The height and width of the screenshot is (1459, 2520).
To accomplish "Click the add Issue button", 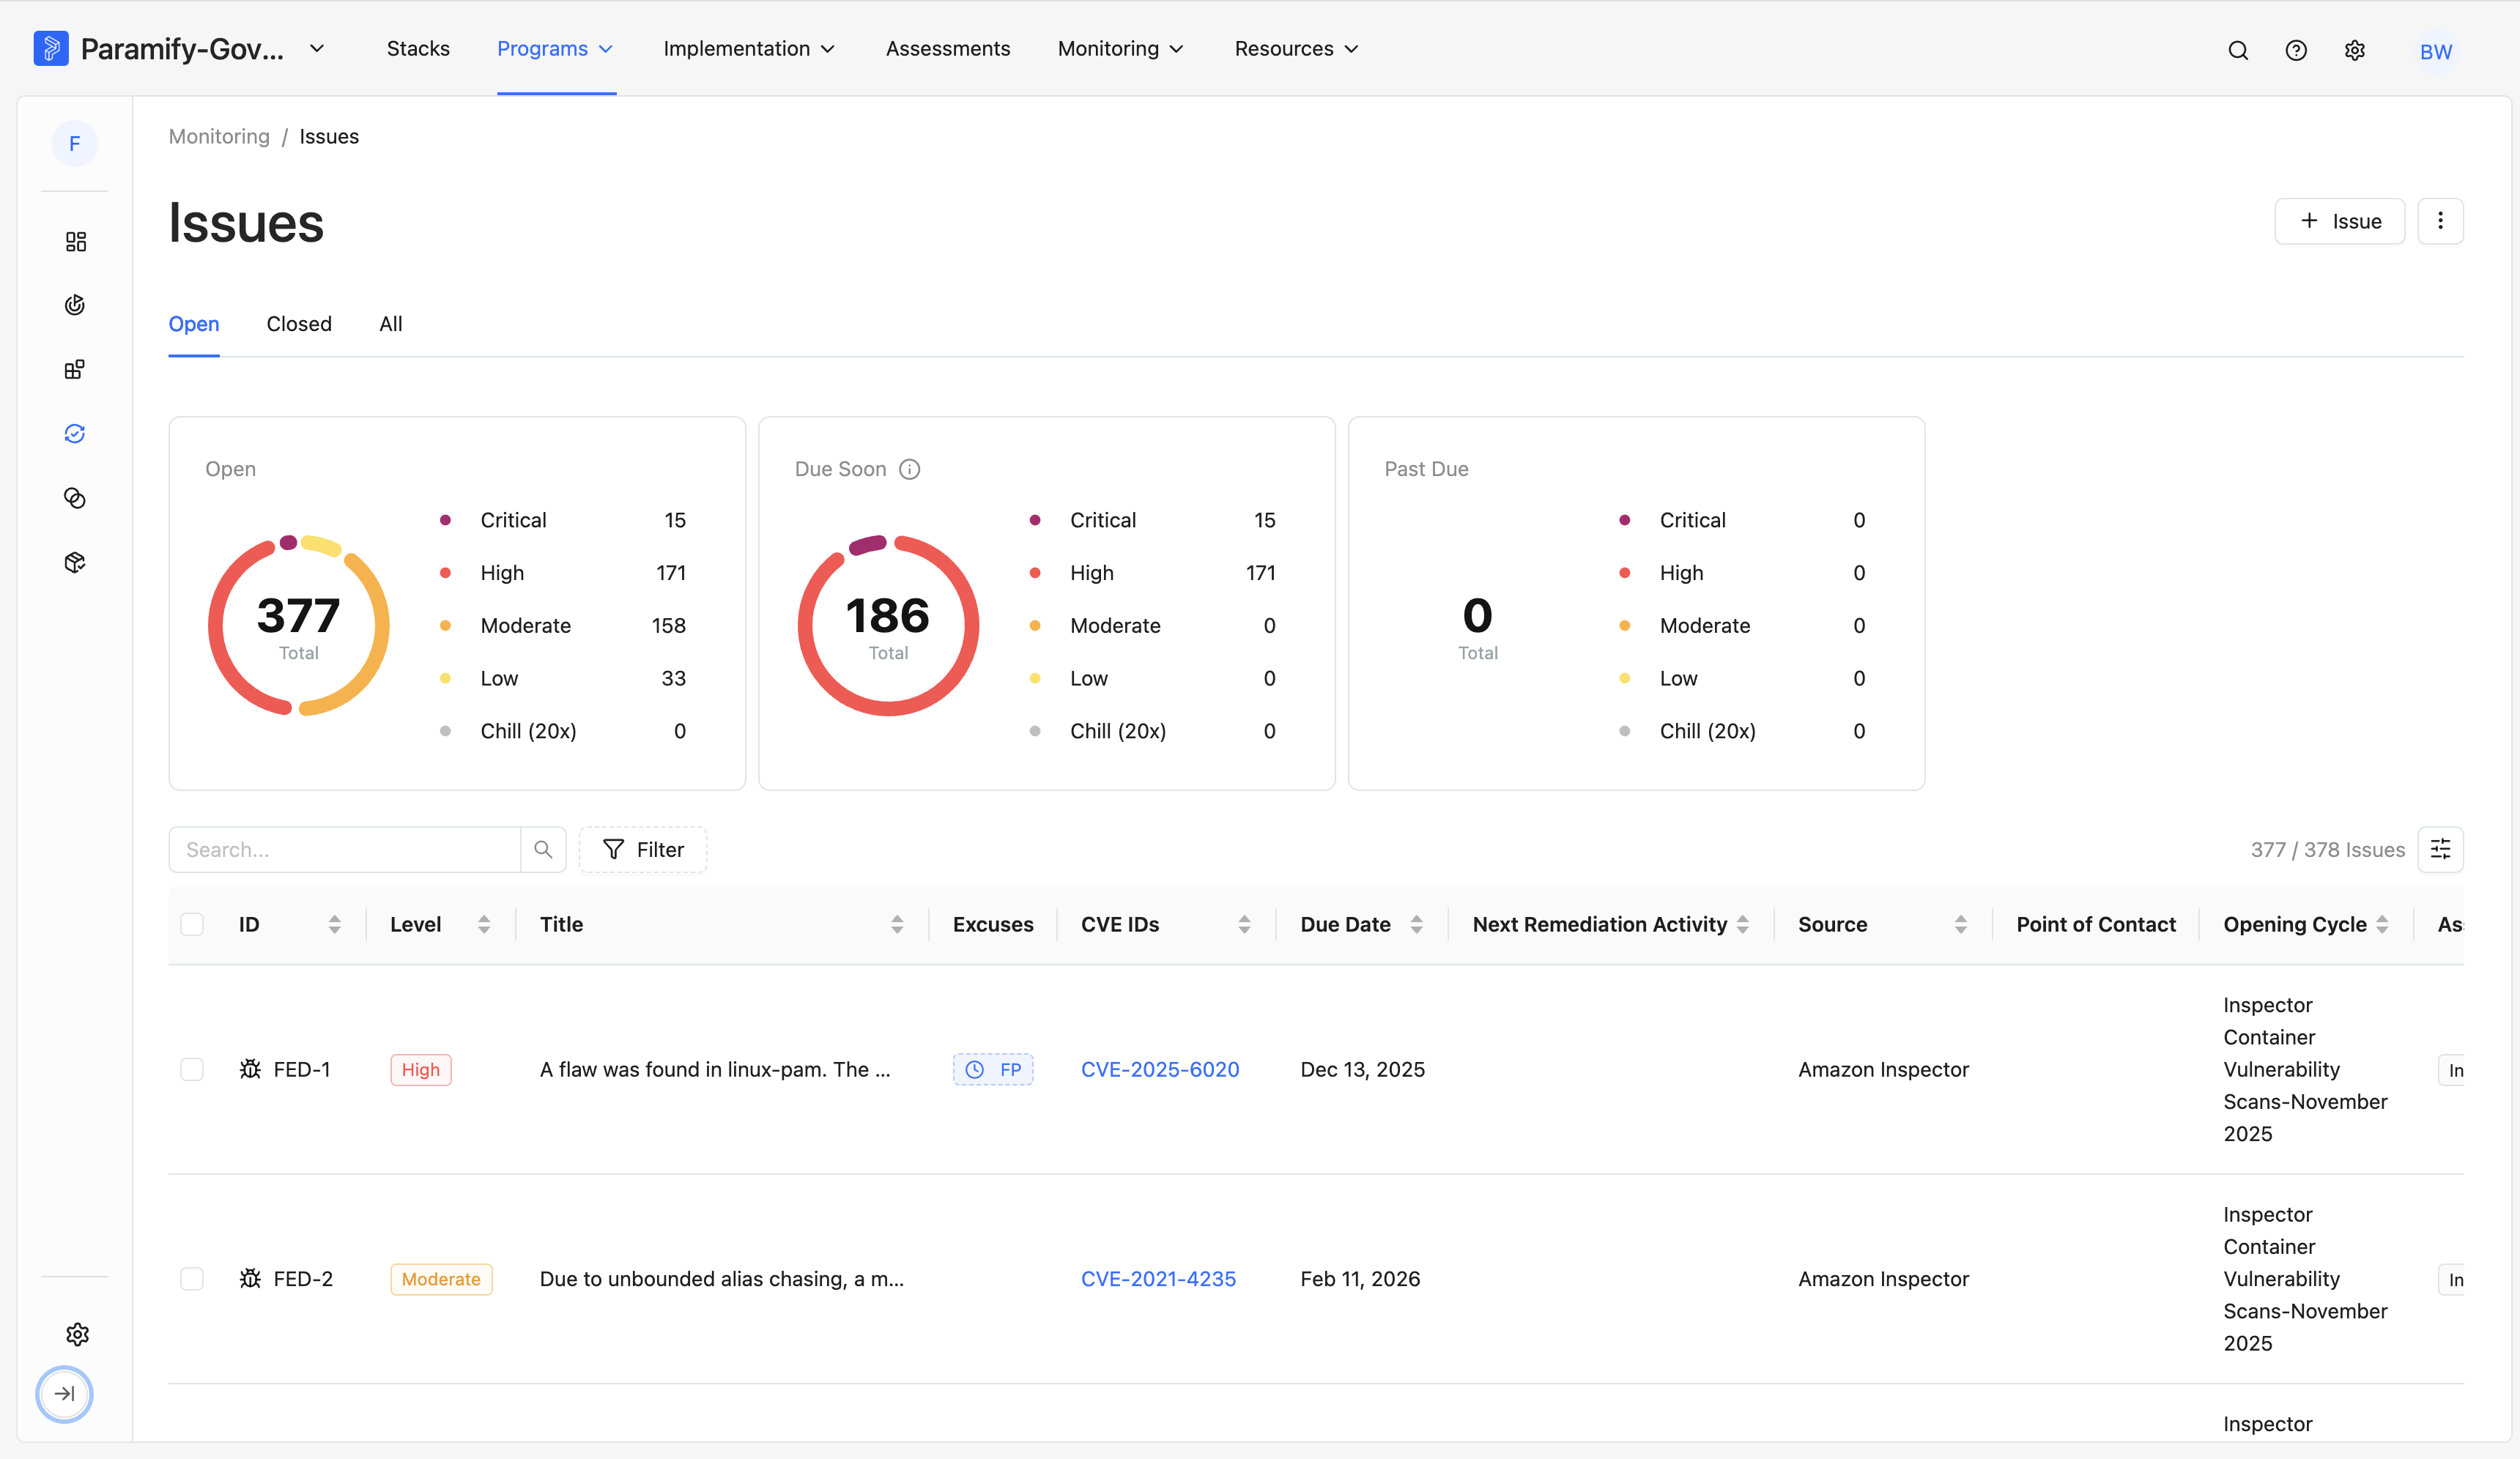I will (x=2339, y=221).
